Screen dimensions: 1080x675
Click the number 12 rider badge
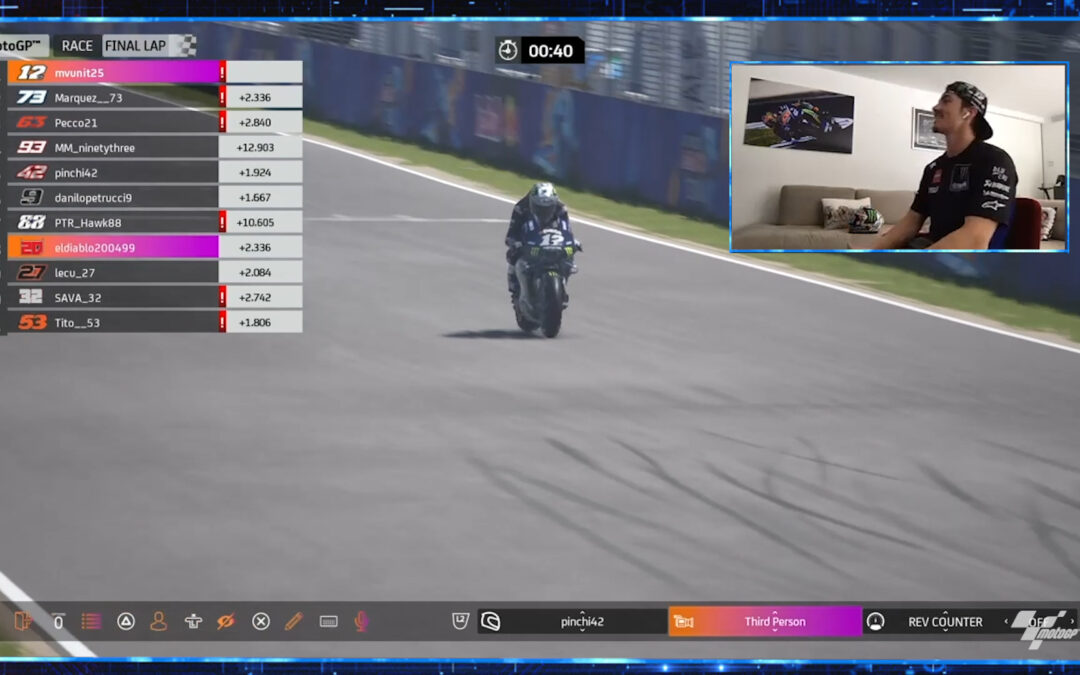31,72
